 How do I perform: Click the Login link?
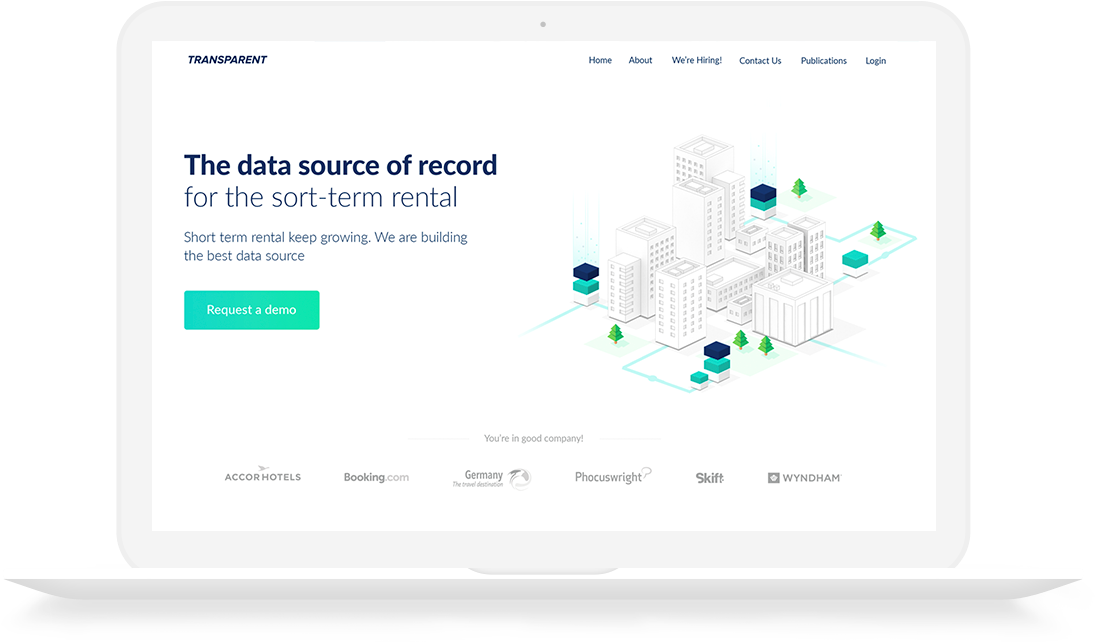[875, 61]
